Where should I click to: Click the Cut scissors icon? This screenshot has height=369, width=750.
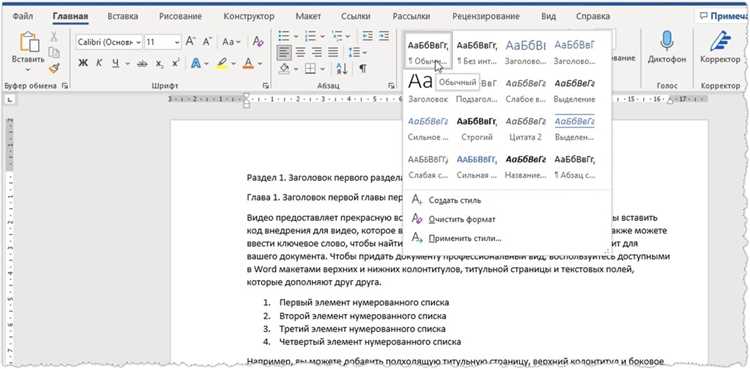click(54, 36)
